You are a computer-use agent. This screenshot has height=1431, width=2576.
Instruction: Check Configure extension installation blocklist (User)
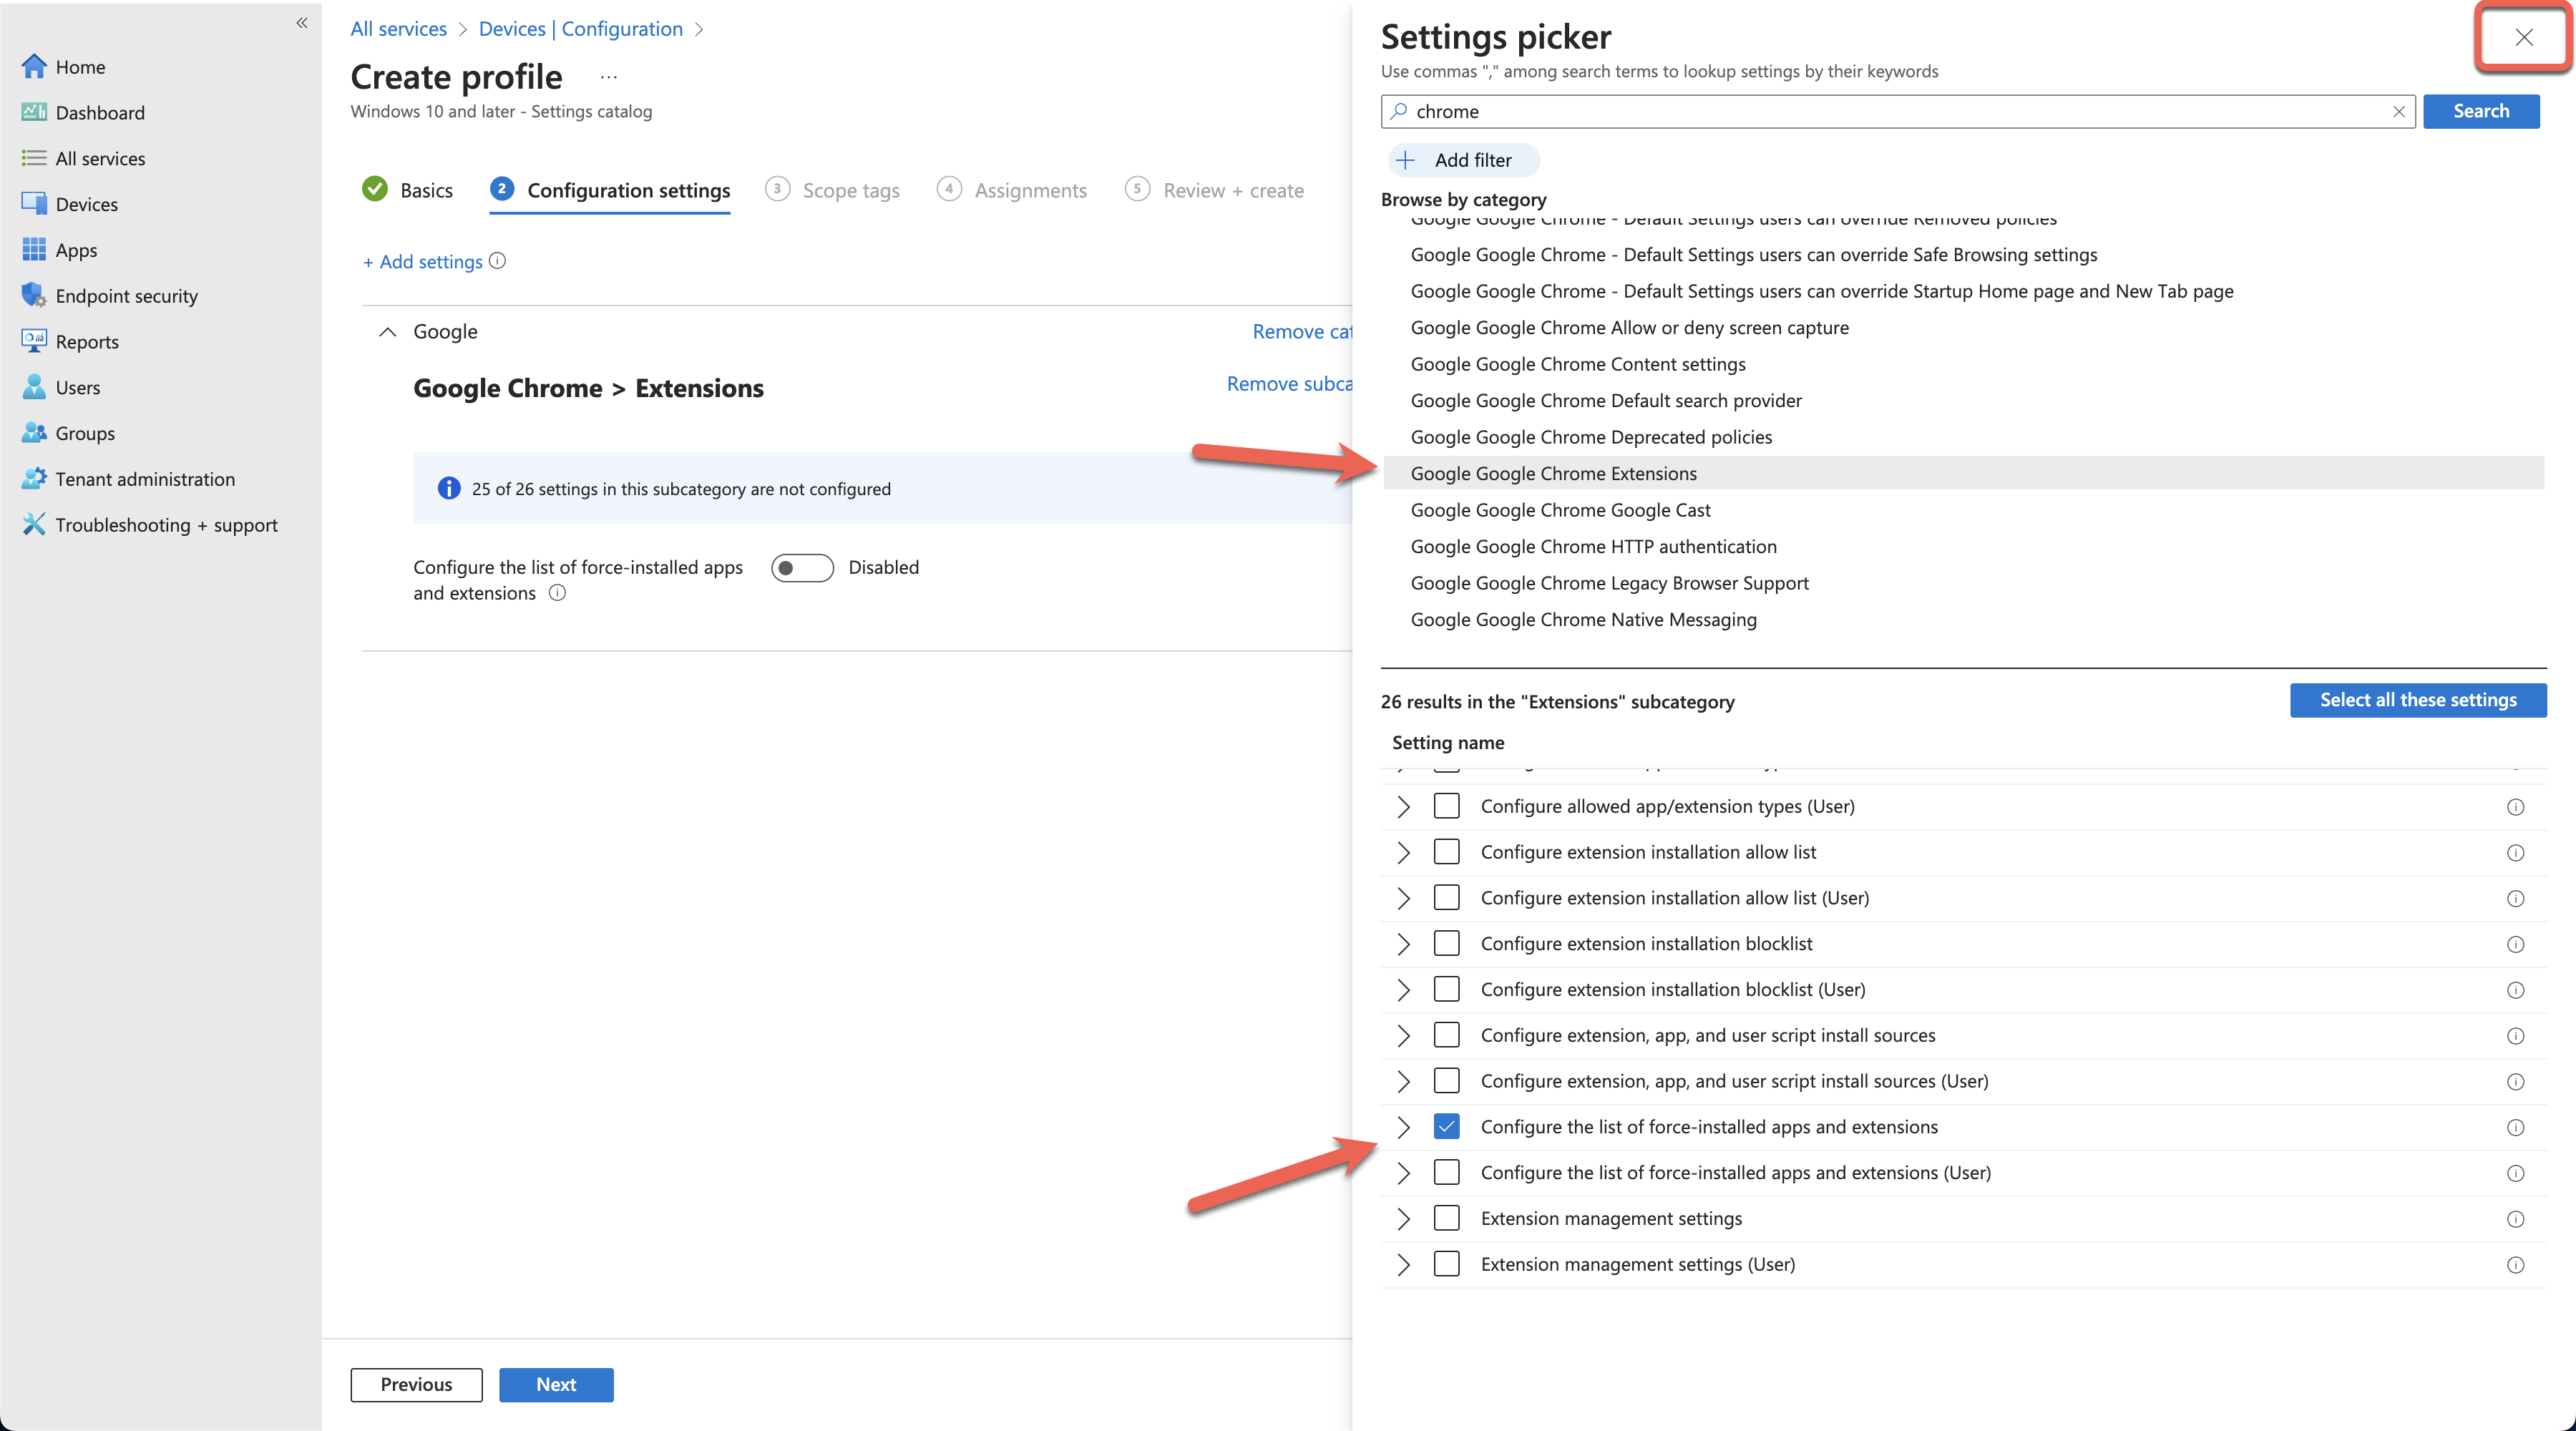tap(1446, 989)
